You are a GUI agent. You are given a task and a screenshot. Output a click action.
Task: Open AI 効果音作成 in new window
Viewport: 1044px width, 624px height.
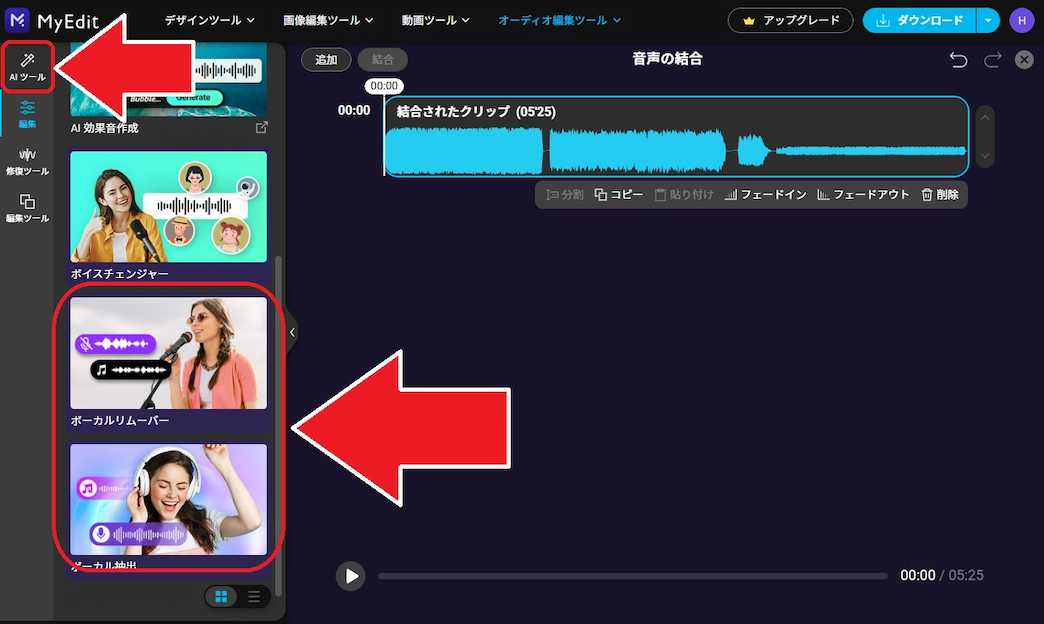point(262,127)
